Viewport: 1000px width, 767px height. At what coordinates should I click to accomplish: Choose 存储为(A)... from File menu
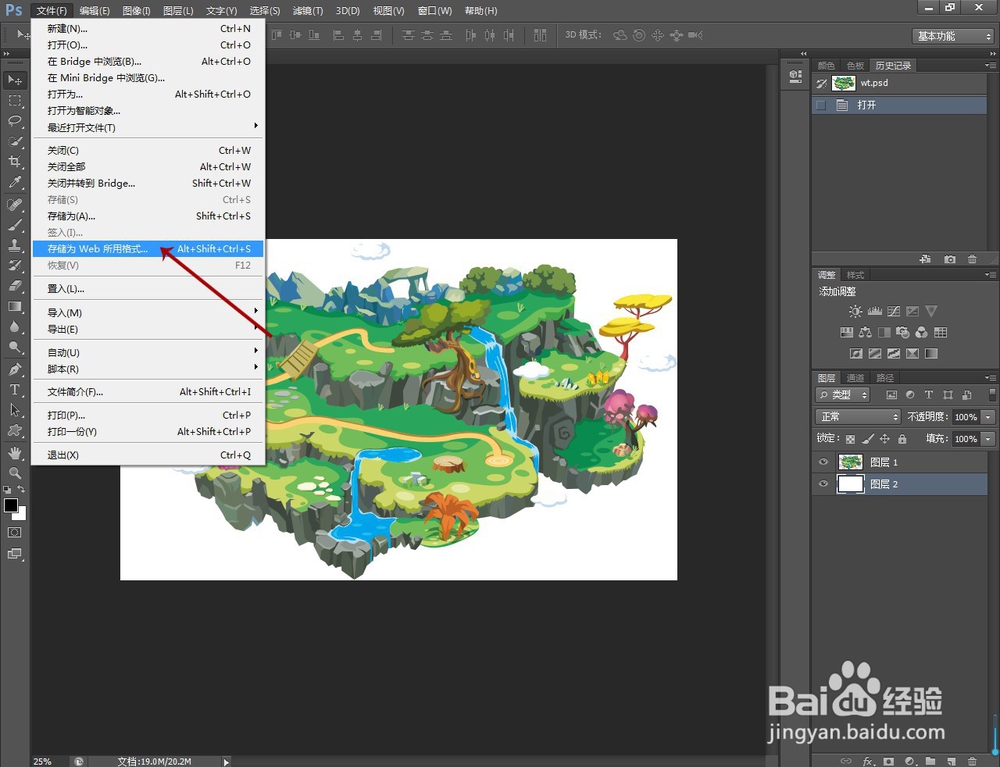pyautogui.click(x=148, y=216)
